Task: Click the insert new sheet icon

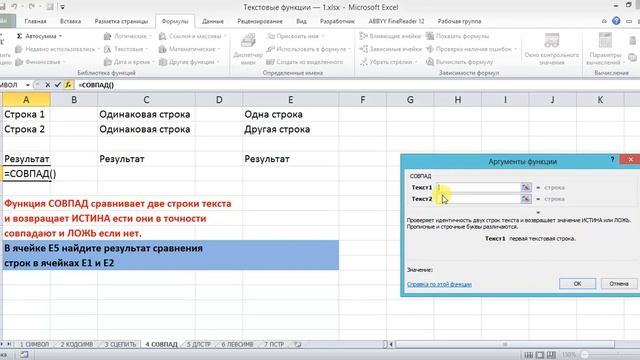Action: coord(298,344)
